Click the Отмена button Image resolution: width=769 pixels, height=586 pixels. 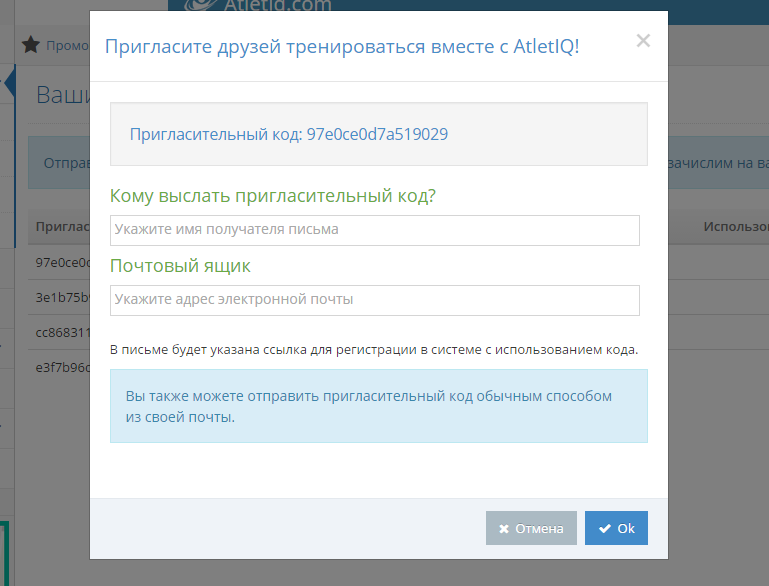coord(531,528)
